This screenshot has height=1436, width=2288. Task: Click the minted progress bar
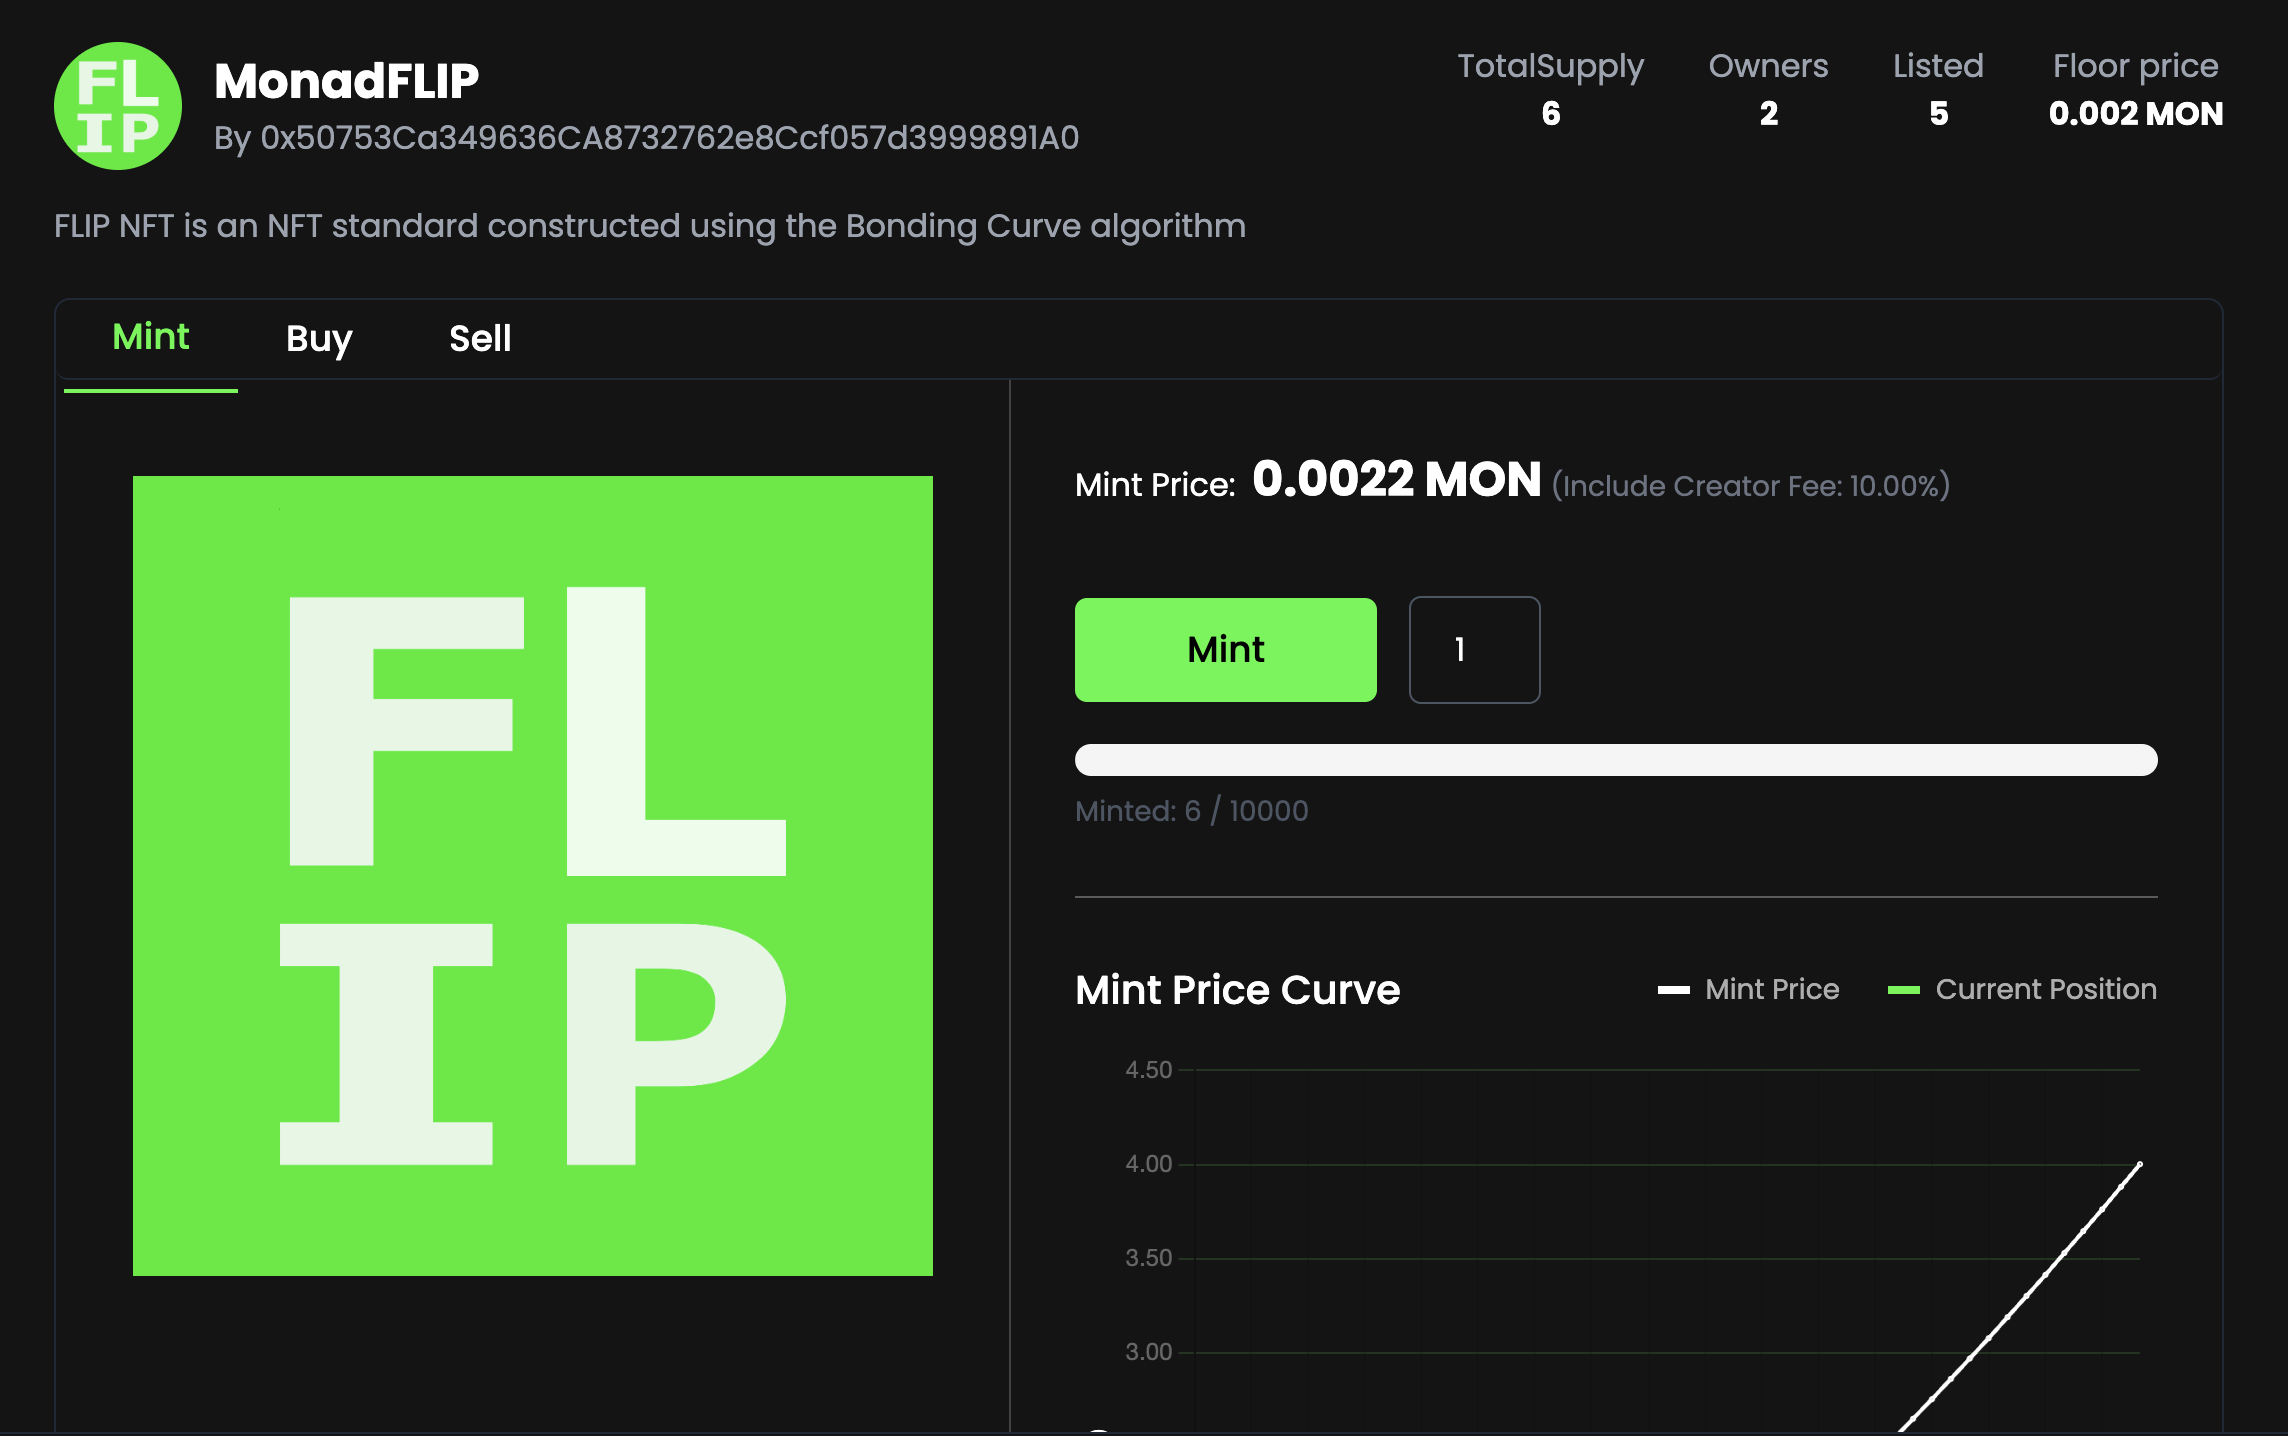[1615, 760]
